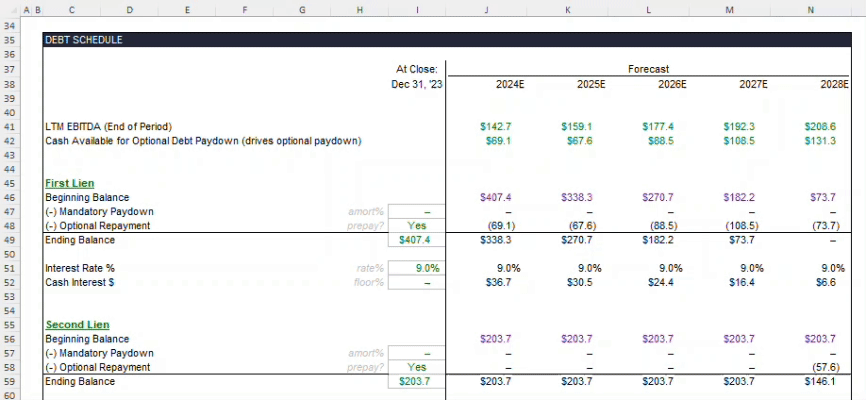Select column J header
This screenshot has height=400, width=866.
coord(485,9)
